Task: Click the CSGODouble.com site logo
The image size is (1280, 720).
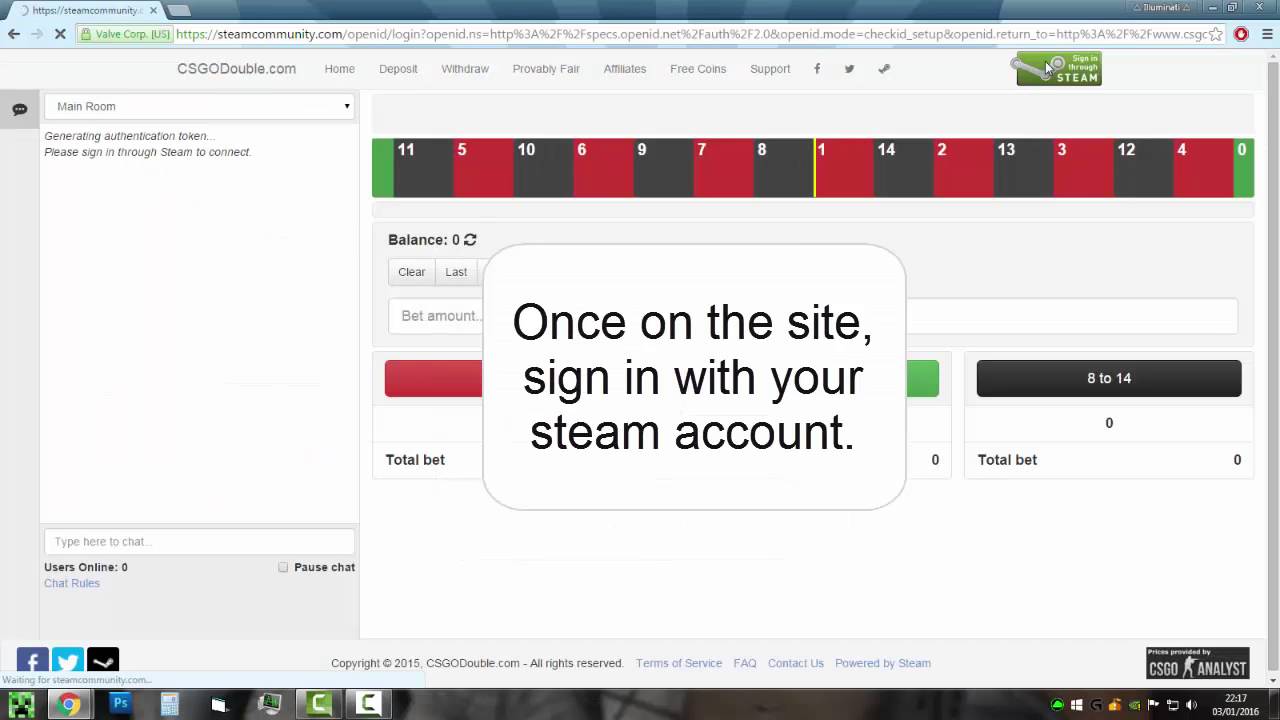Action: tap(237, 69)
